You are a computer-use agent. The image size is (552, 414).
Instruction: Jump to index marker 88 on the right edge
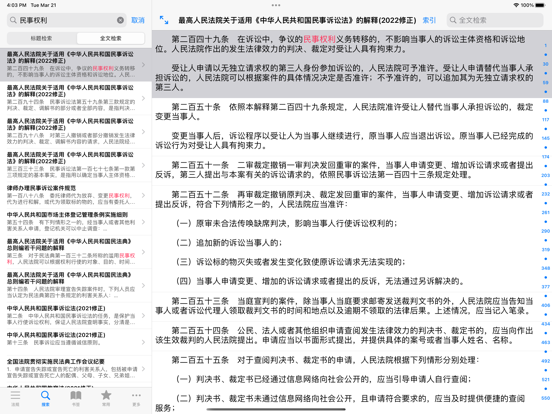click(x=546, y=101)
